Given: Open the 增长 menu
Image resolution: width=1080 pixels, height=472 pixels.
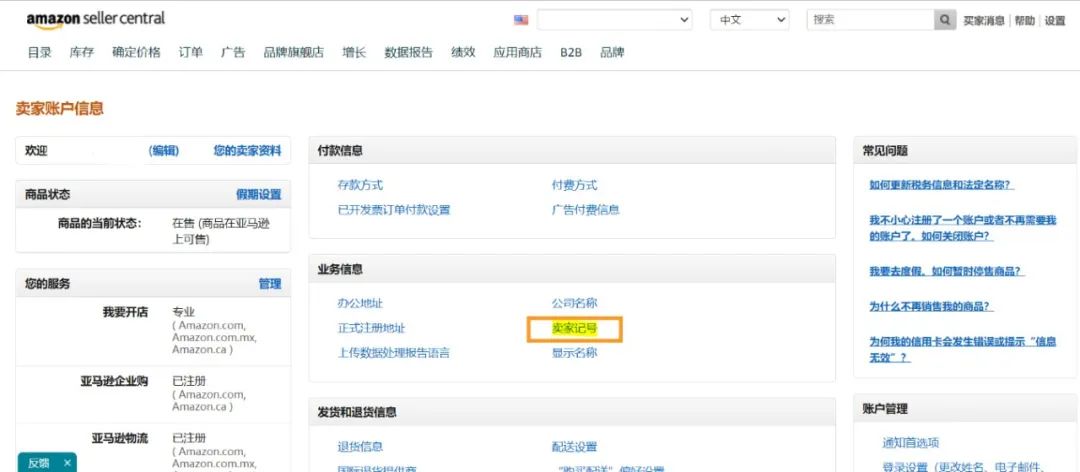Looking at the screenshot, I should 354,52.
